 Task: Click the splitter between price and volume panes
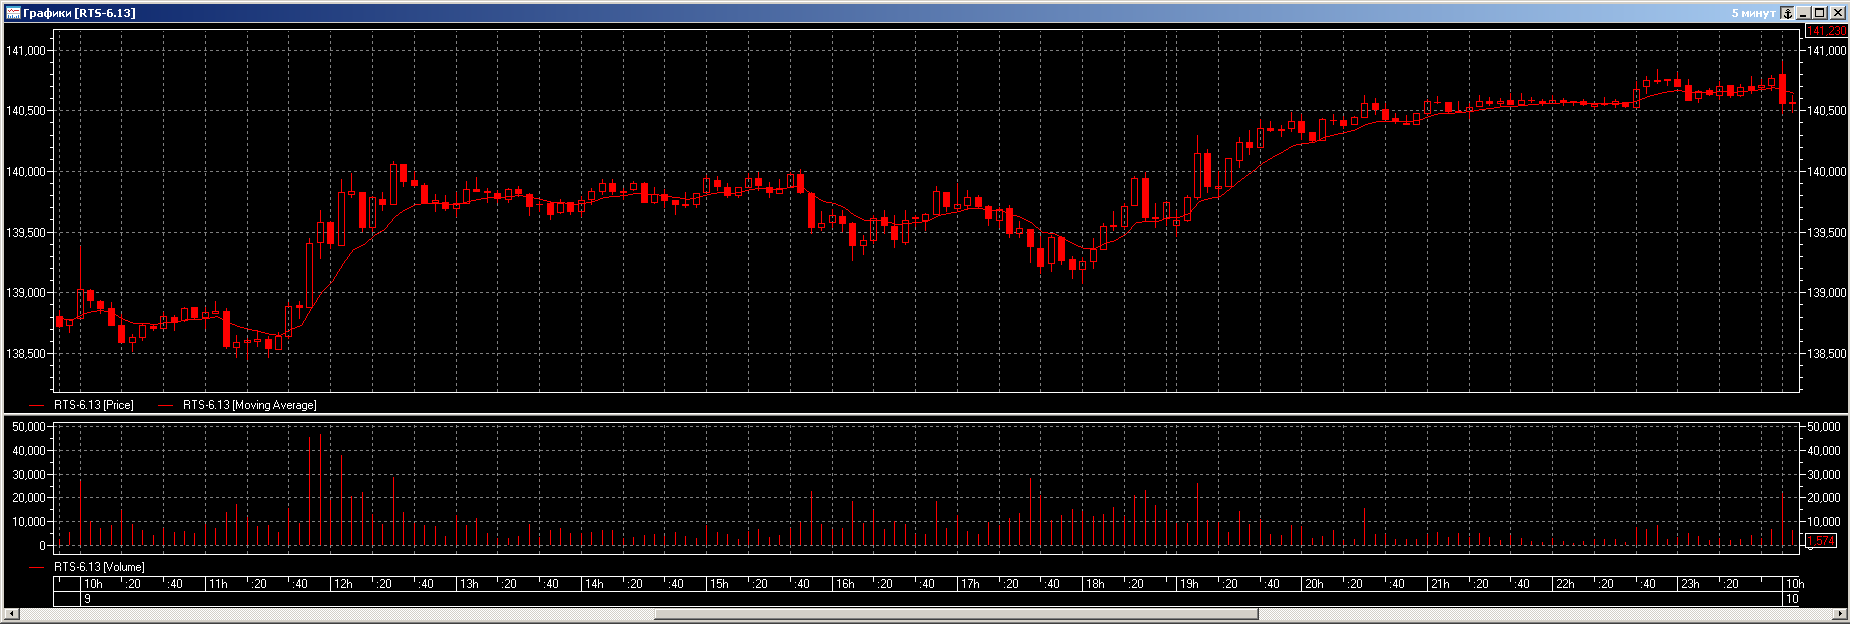pyautogui.click(x=925, y=415)
